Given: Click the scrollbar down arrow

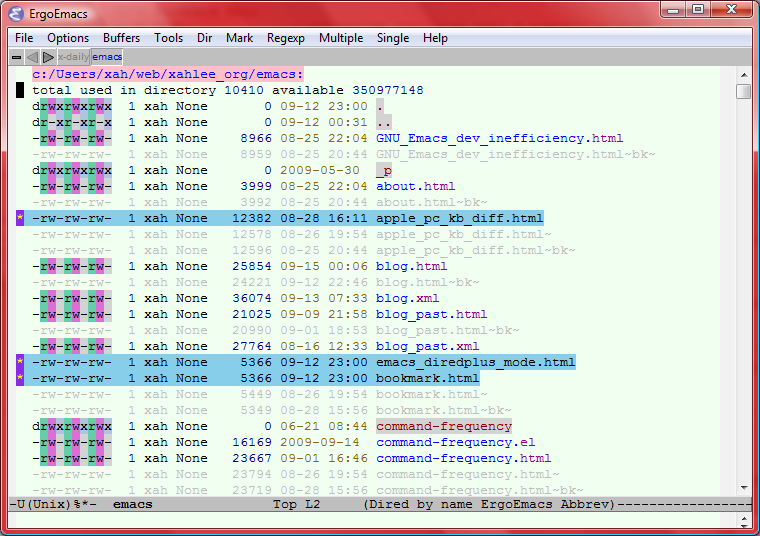Looking at the screenshot, I should 744,488.
